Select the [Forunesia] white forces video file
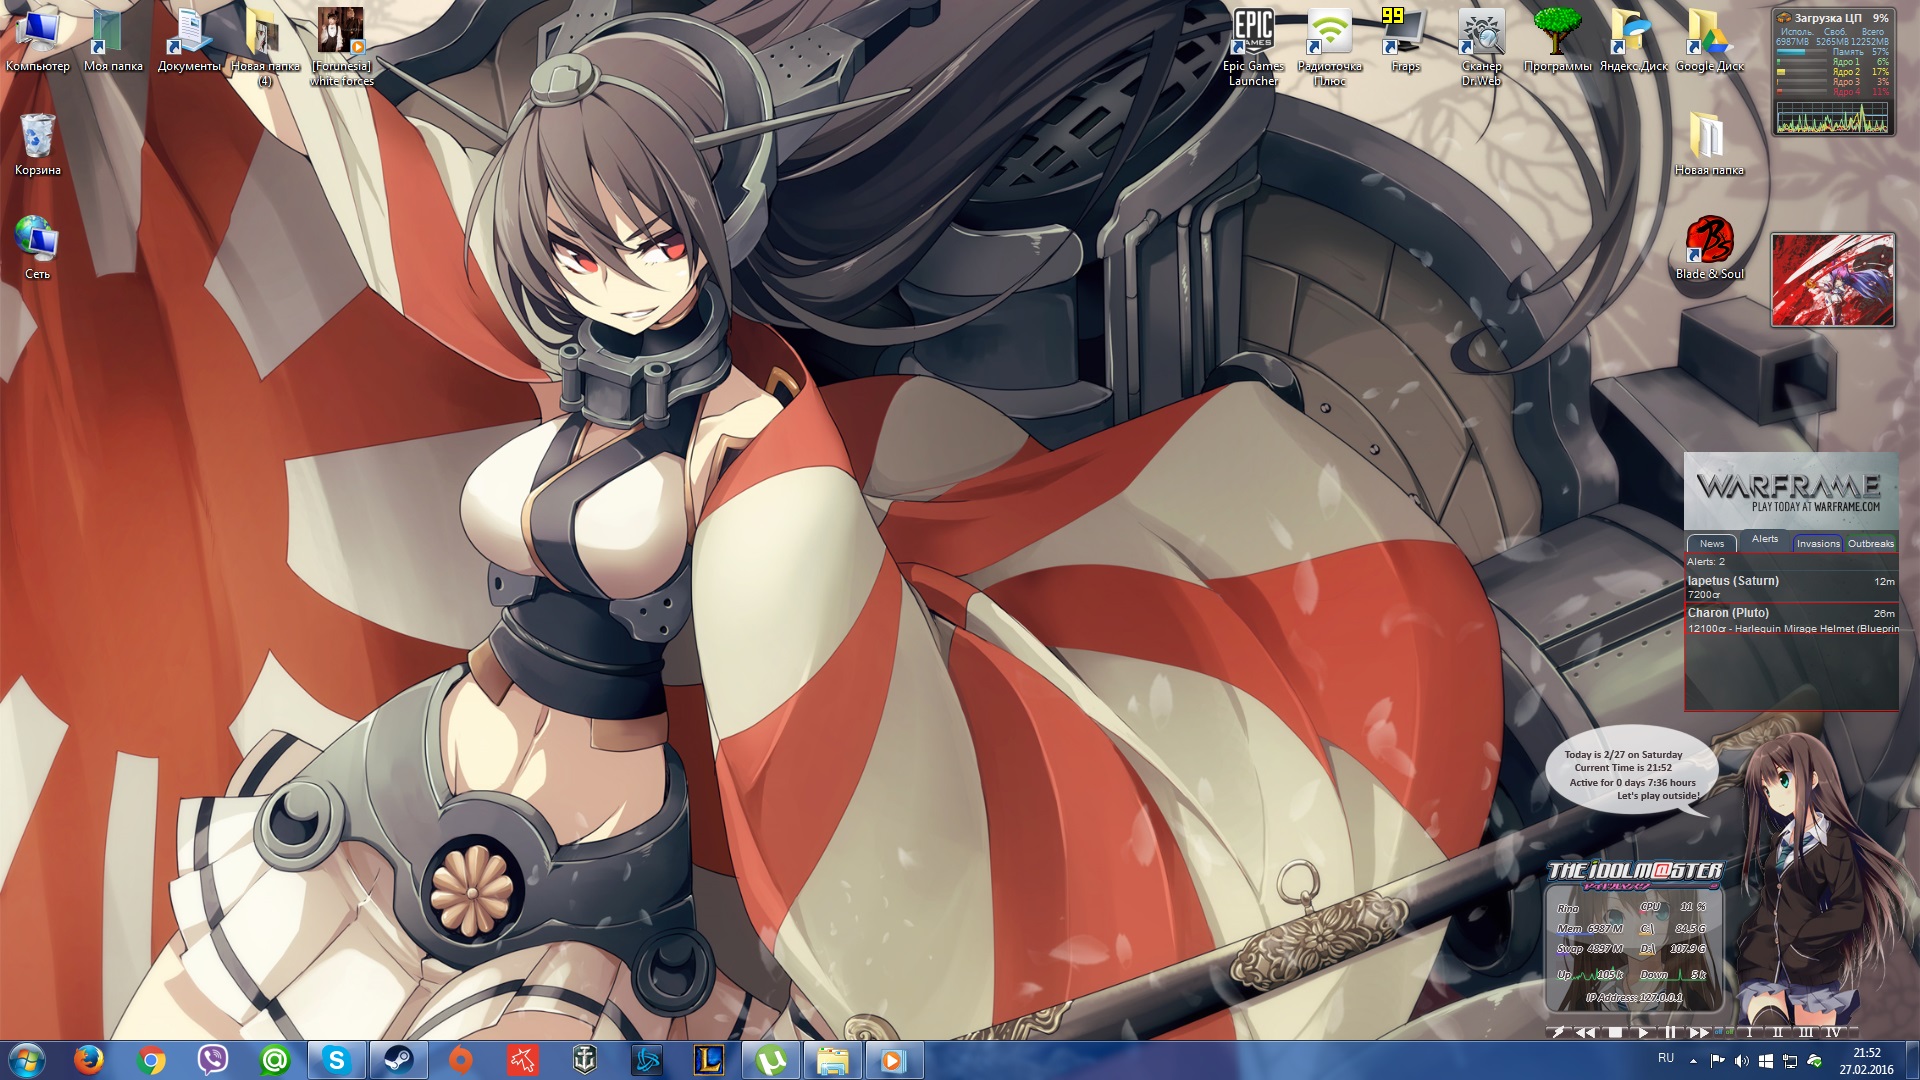This screenshot has width=1920, height=1080. (x=342, y=48)
